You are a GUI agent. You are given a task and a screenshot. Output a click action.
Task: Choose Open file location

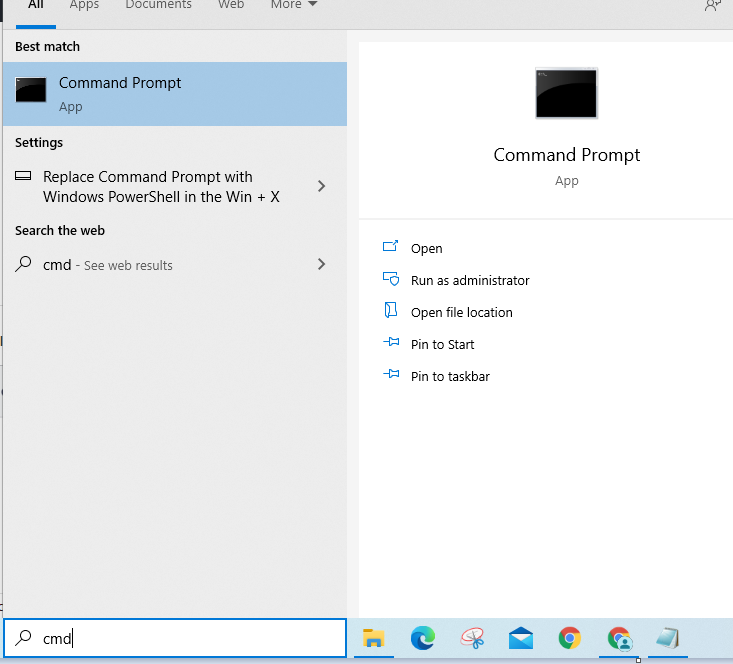point(461,312)
